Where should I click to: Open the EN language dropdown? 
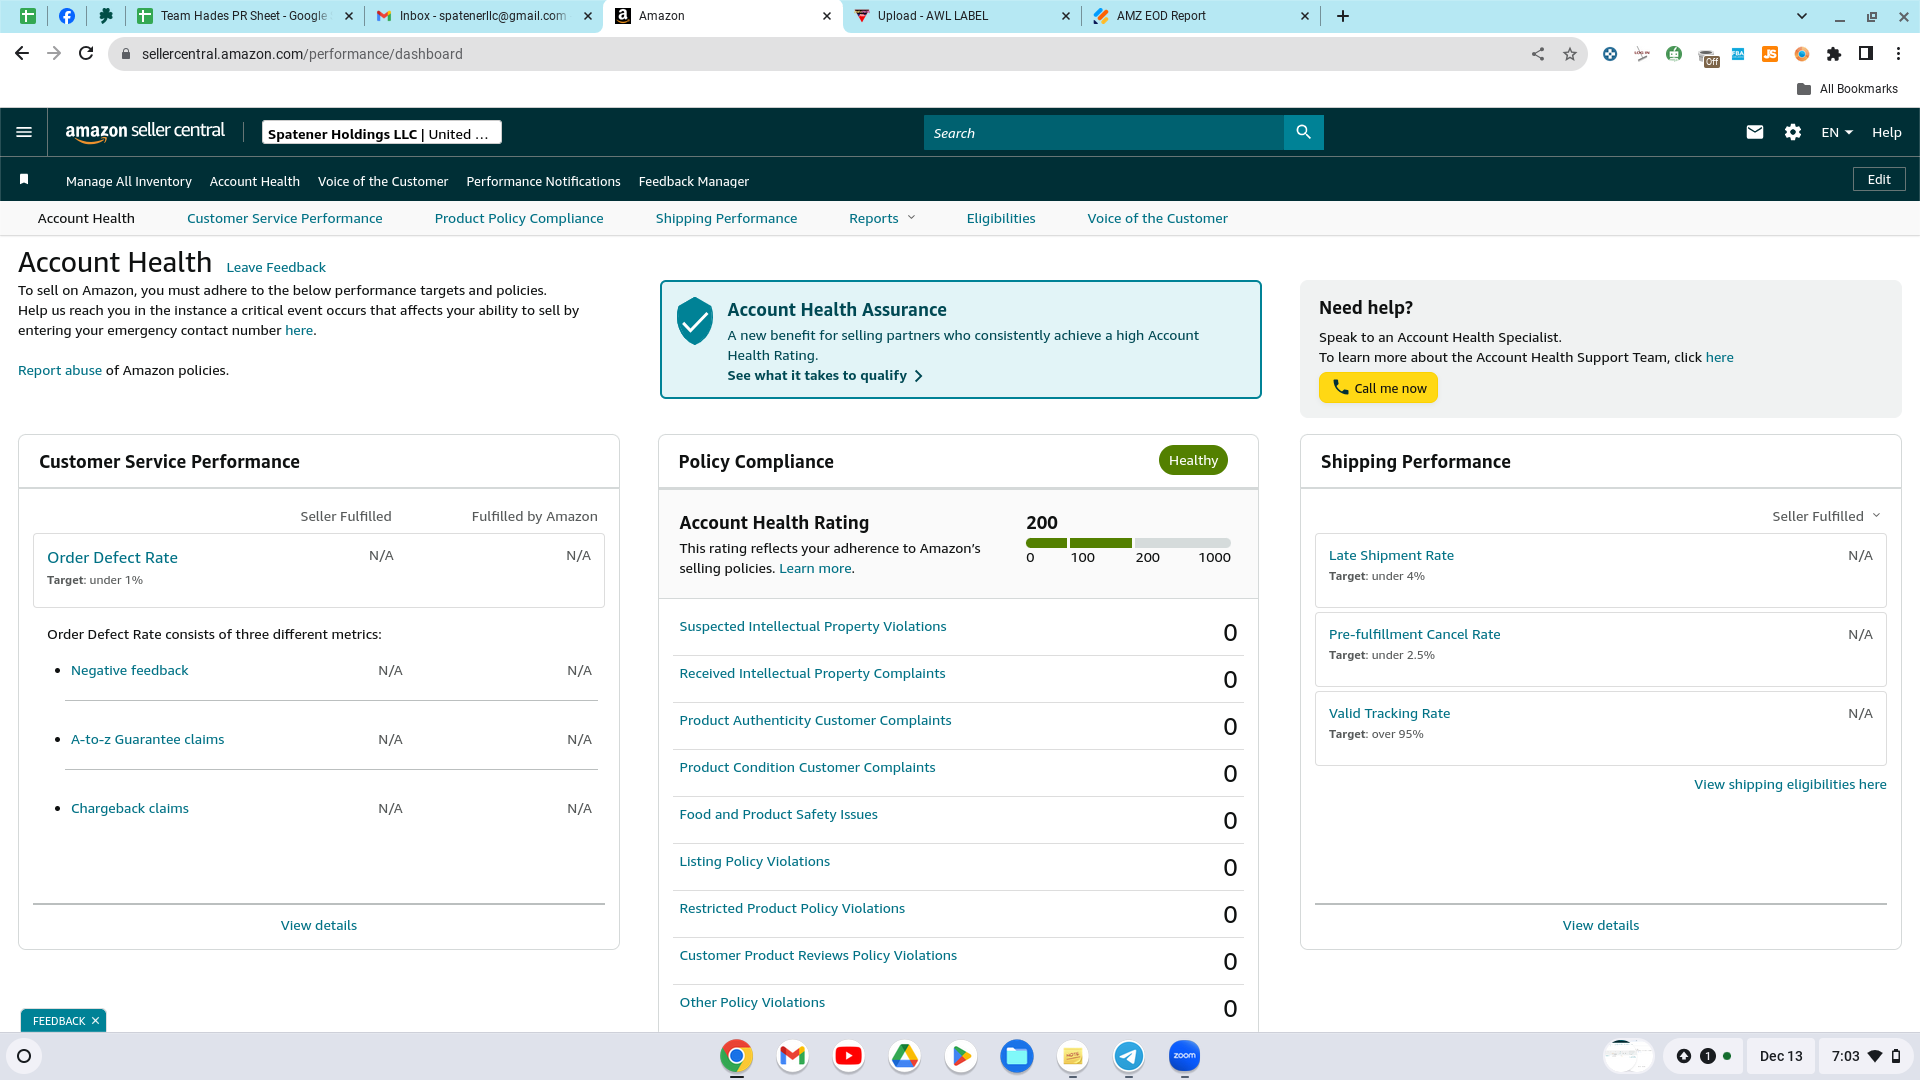pos(1837,132)
